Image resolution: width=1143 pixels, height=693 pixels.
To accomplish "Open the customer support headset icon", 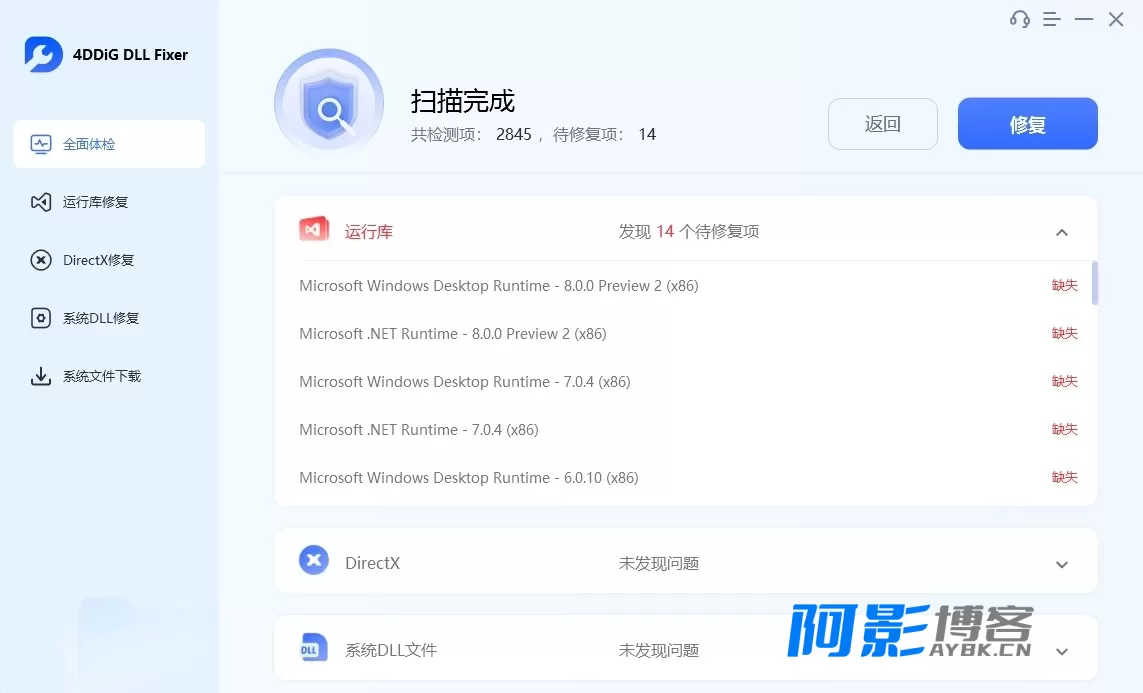I will pyautogui.click(x=1020, y=20).
